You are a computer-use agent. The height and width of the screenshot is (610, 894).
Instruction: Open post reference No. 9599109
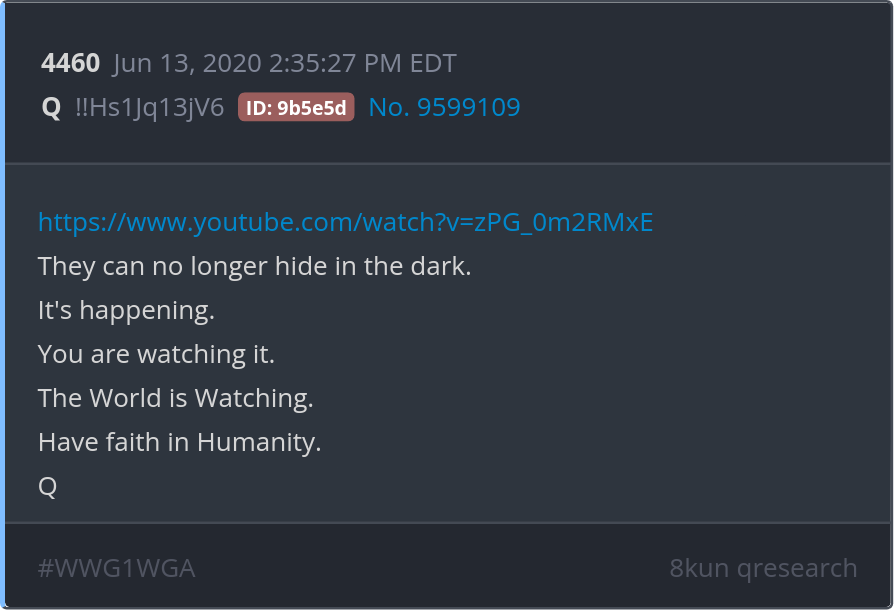pyautogui.click(x=445, y=107)
